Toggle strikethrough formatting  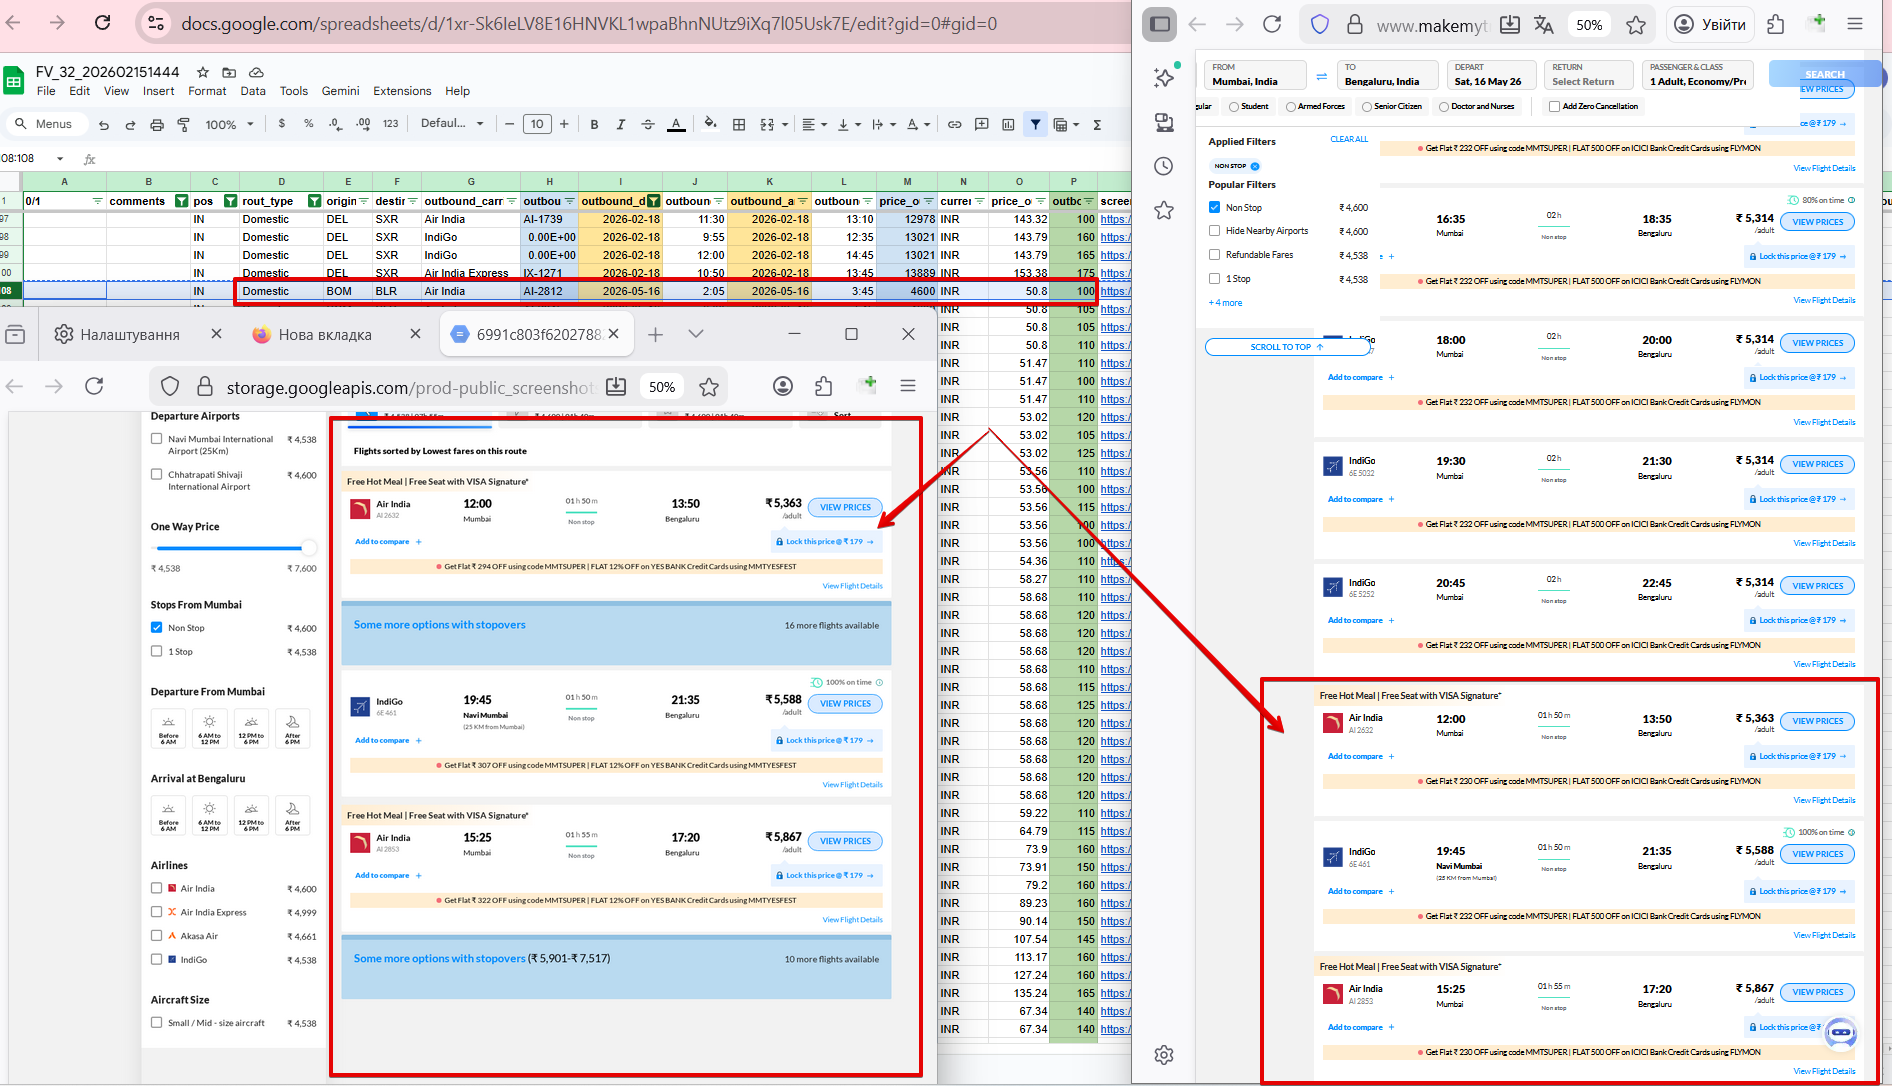pos(648,124)
